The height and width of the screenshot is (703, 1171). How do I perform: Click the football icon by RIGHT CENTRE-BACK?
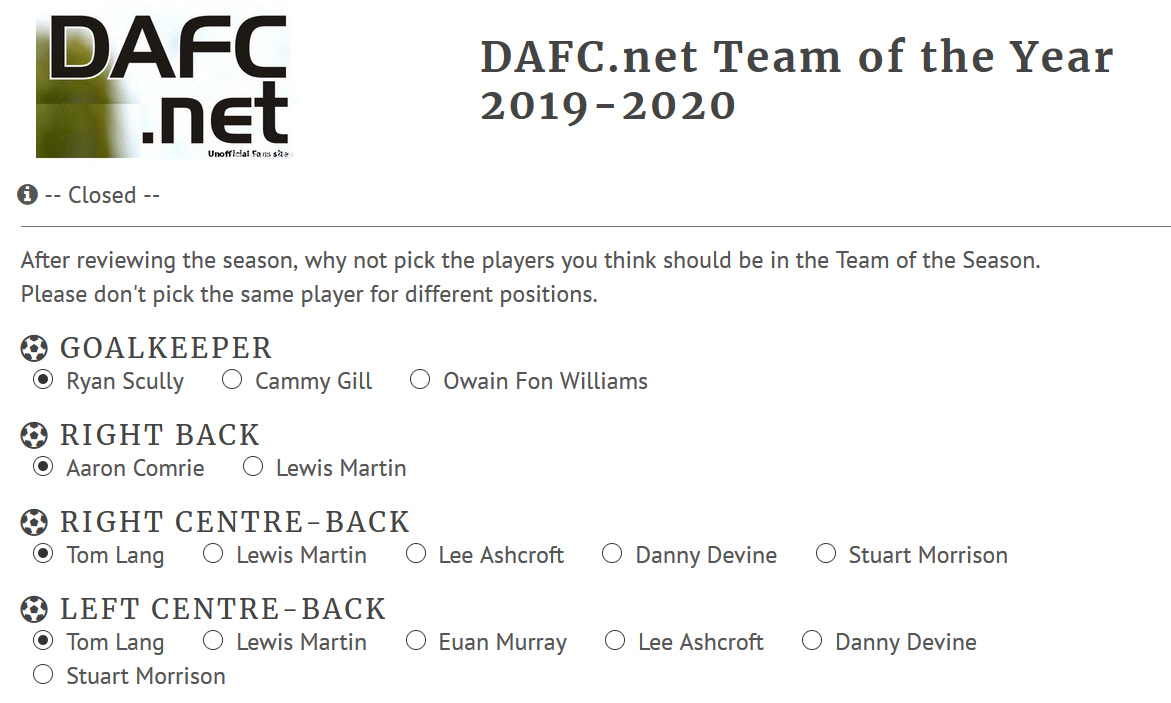pos(34,523)
